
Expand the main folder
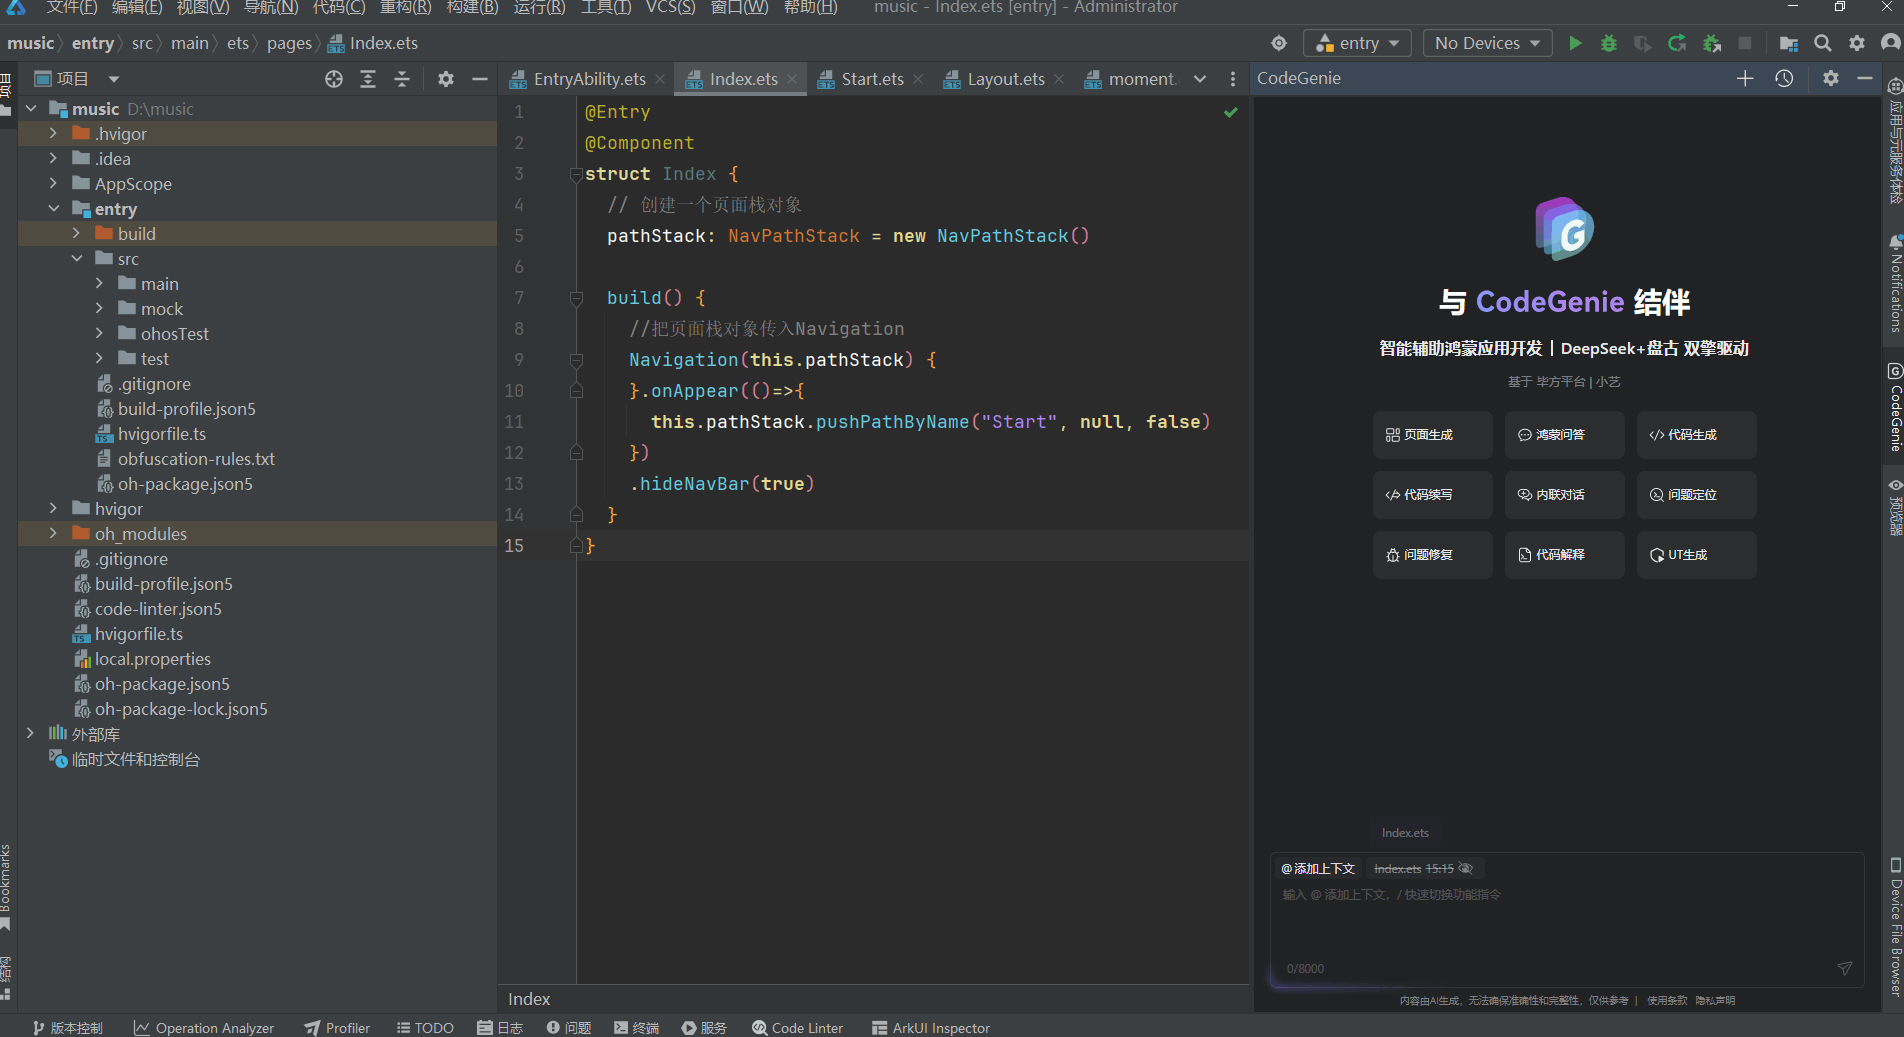[x=99, y=283]
